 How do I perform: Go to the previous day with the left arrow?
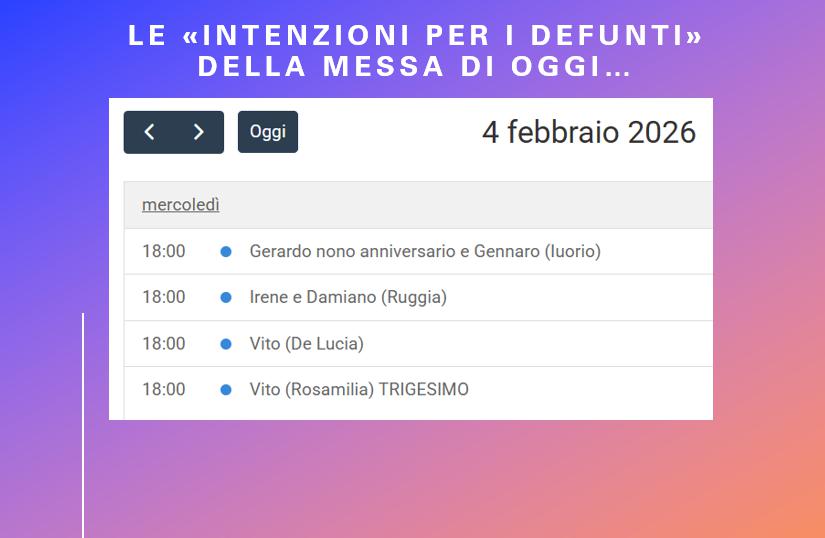click(x=149, y=132)
